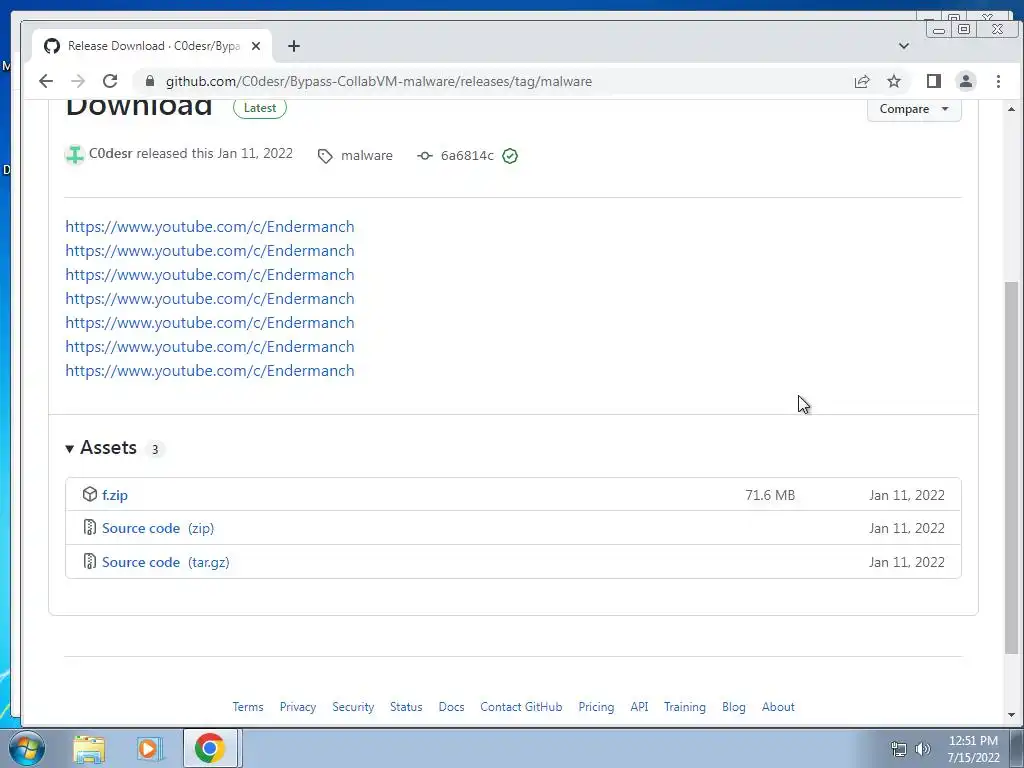Image resolution: width=1024 pixels, height=768 pixels.
Task: Click the Docs footer link
Action: tap(451, 707)
